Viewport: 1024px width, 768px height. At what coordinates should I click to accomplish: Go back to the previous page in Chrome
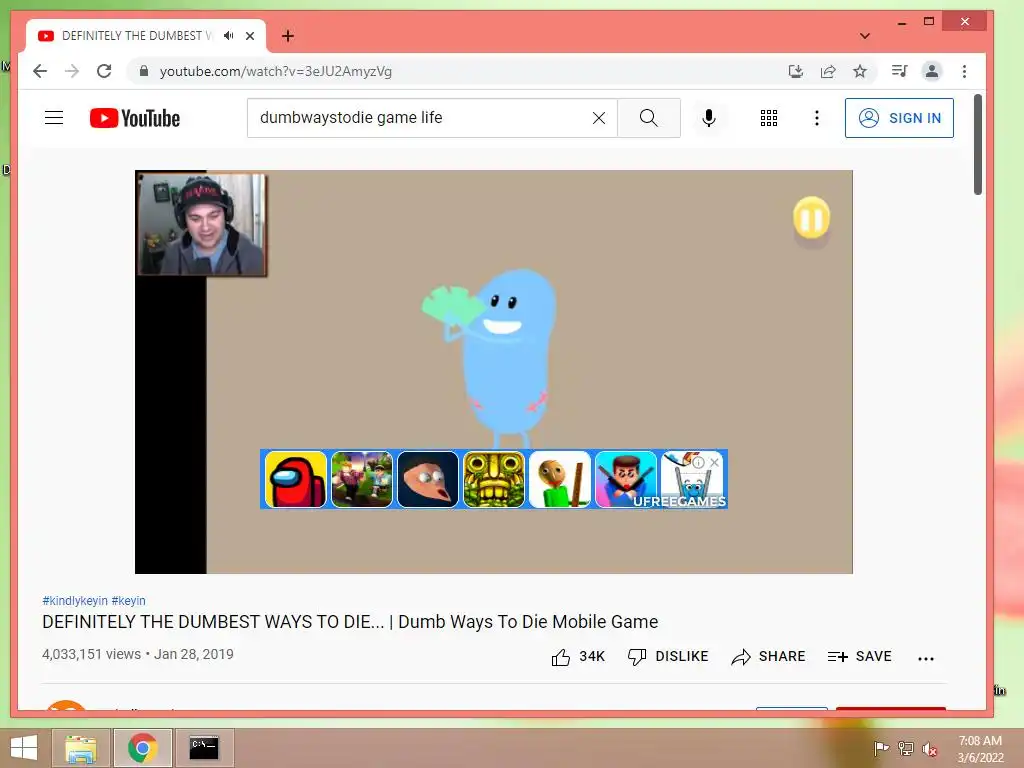click(x=40, y=71)
